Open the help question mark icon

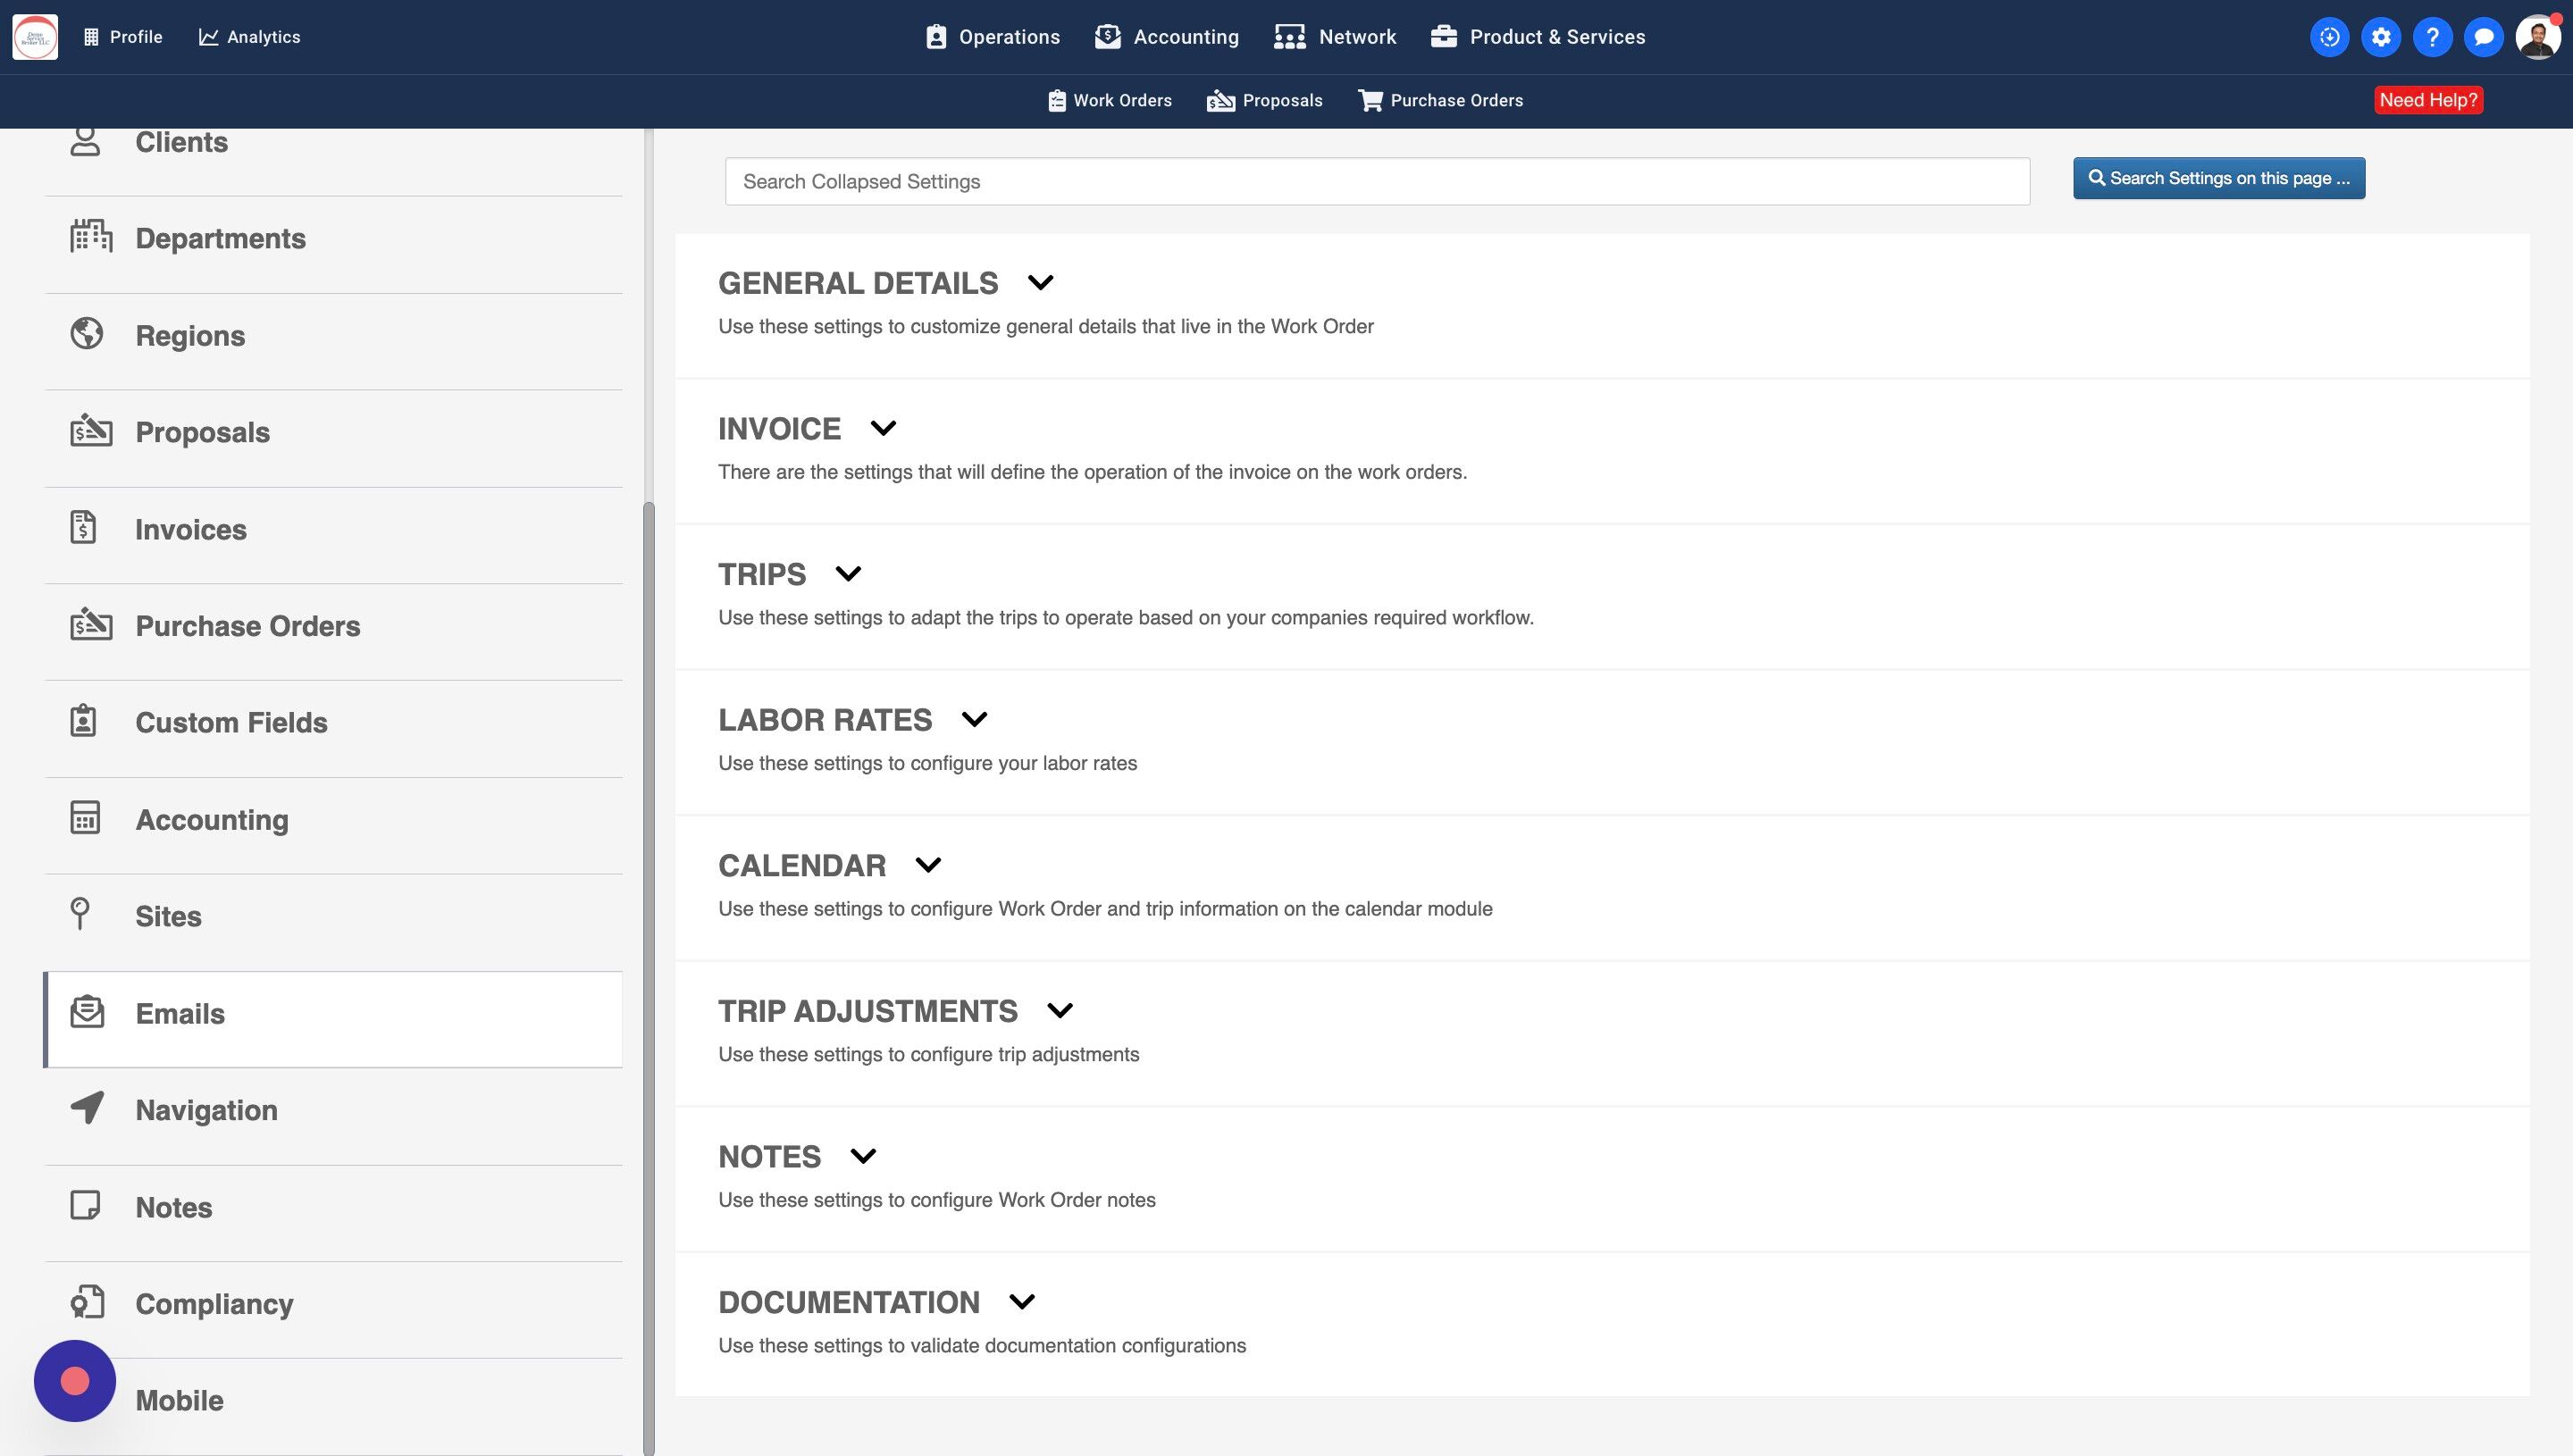(x=2432, y=37)
